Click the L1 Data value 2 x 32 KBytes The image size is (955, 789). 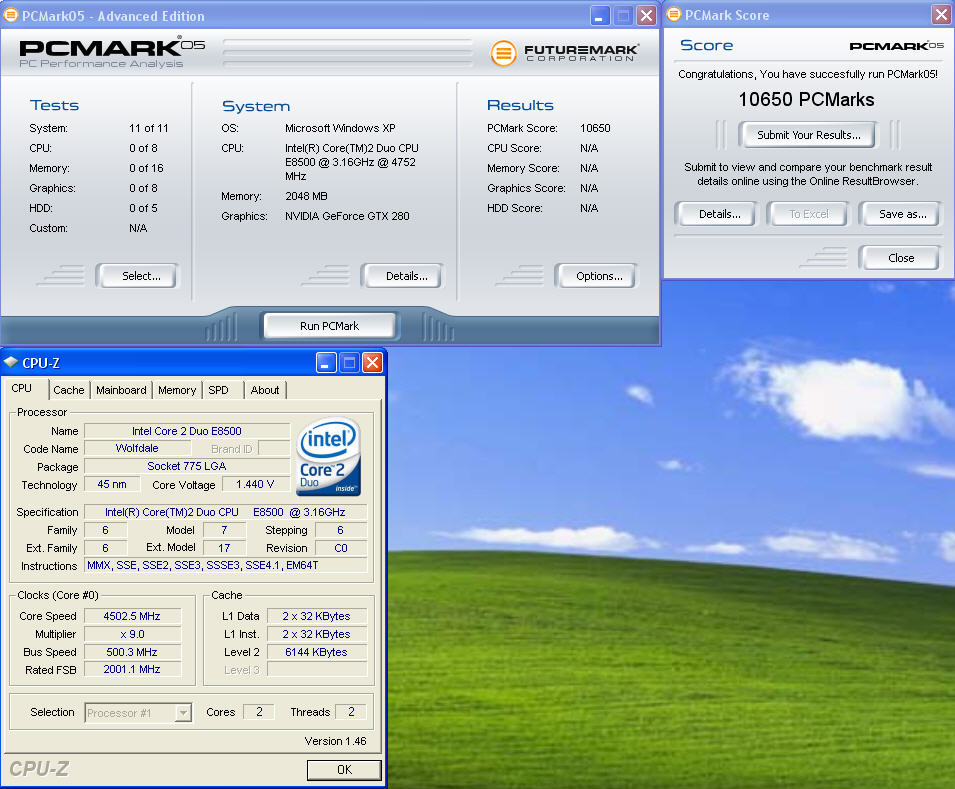(x=317, y=616)
